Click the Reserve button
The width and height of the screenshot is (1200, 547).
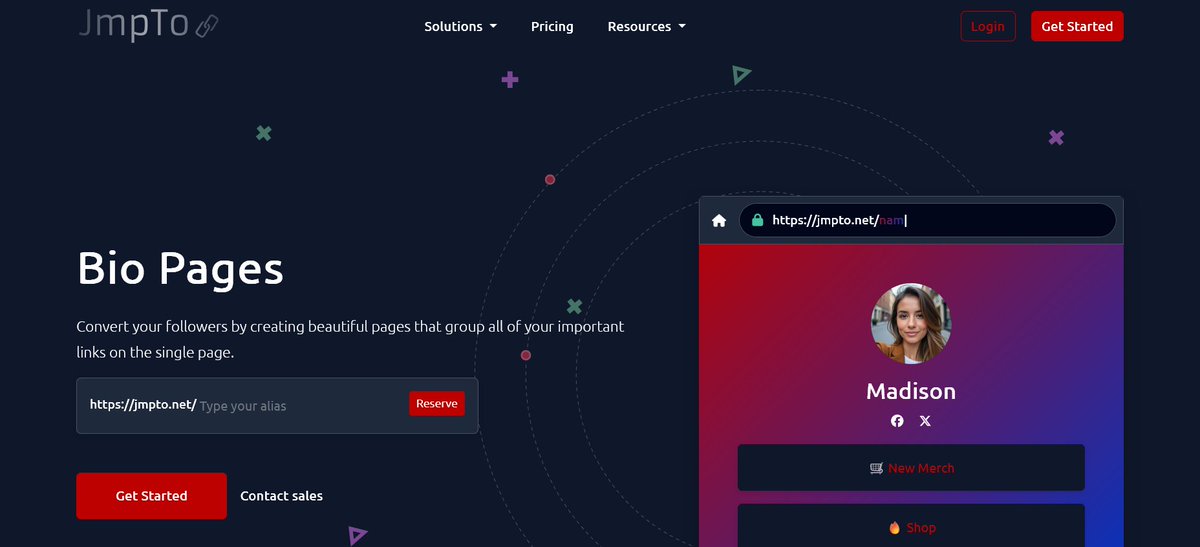pos(437,404)
